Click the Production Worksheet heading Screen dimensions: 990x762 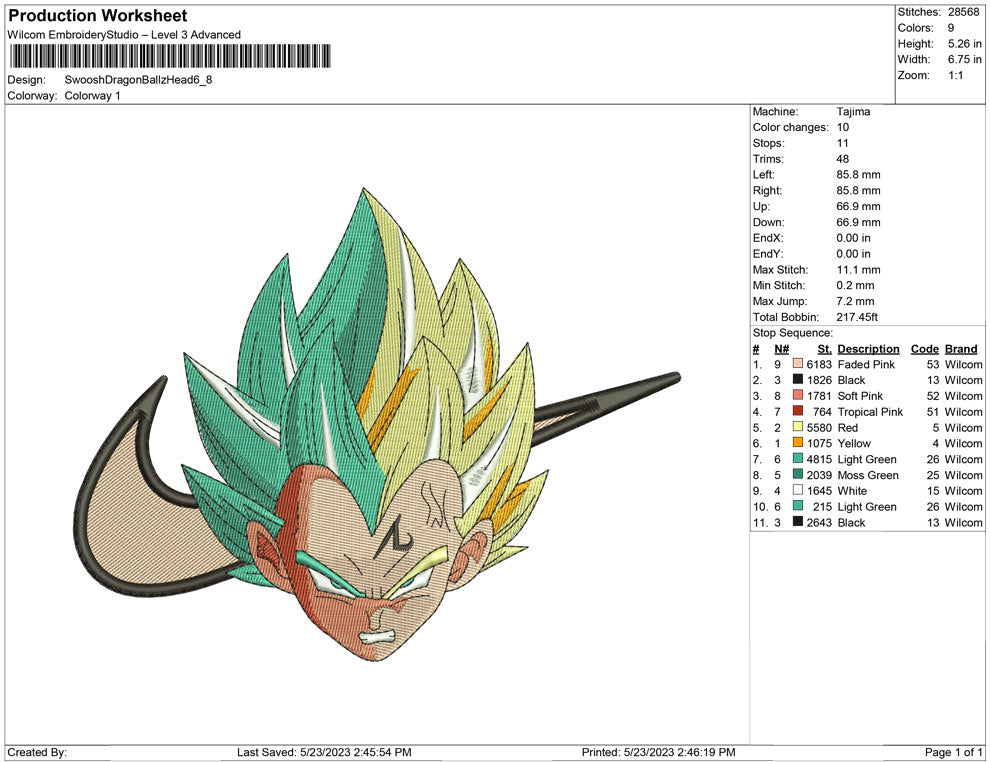(x=98, y=16)
